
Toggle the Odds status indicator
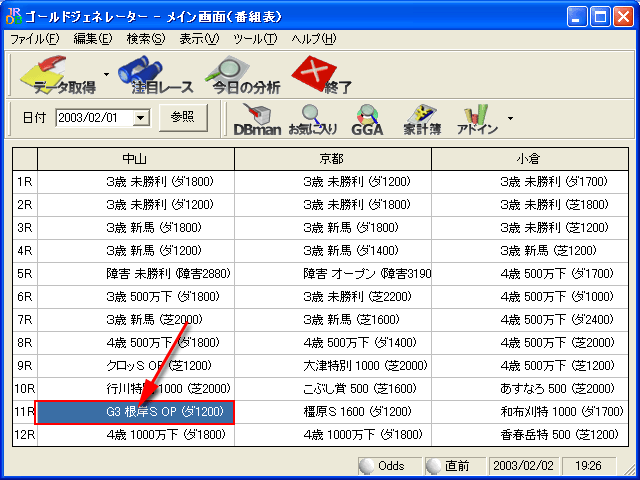(x=385, y=466)
